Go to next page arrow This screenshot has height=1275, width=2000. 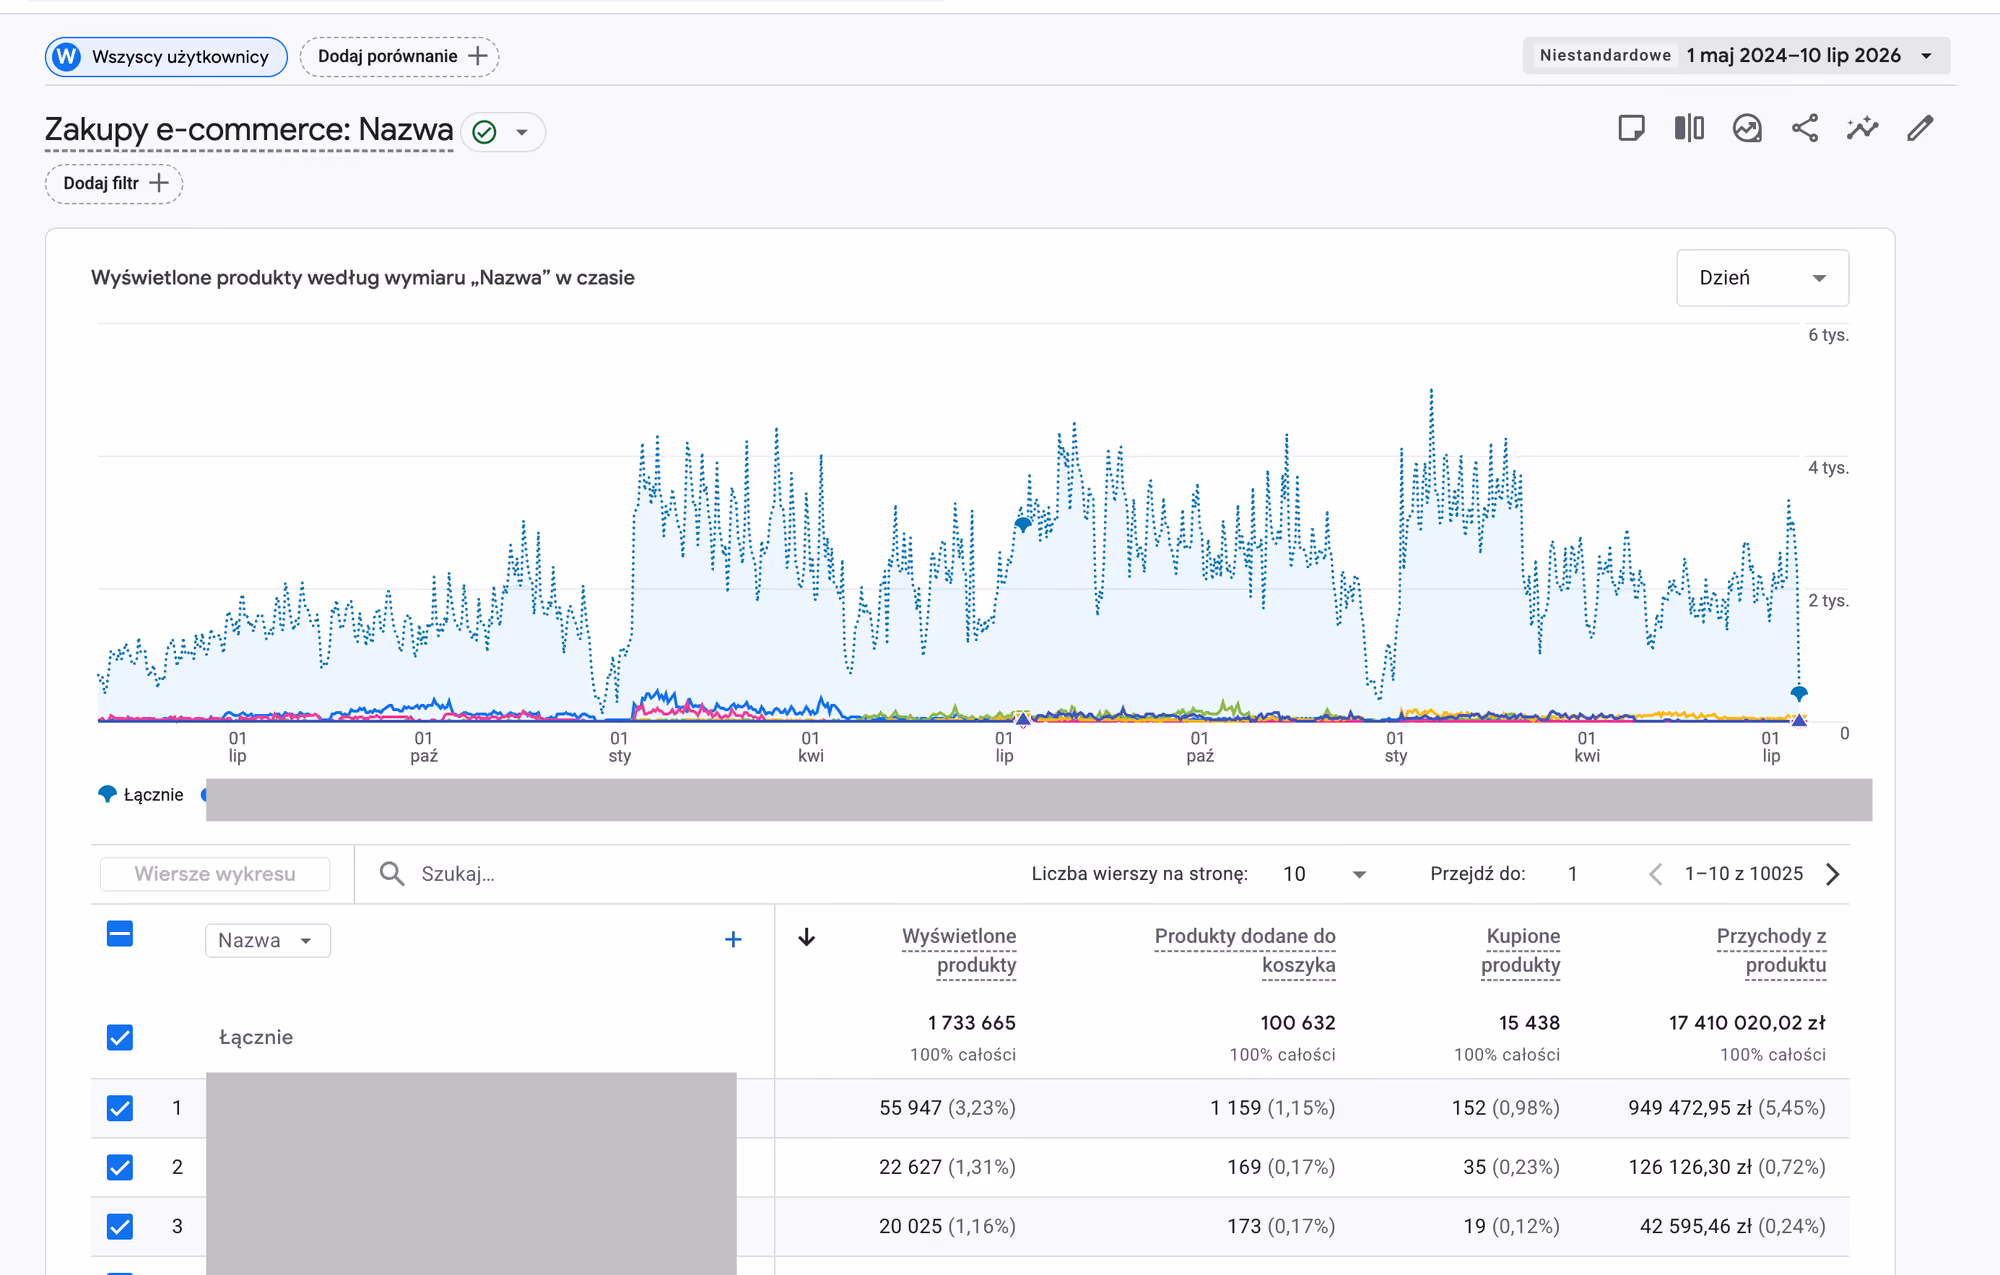(x=1832, y=875)
